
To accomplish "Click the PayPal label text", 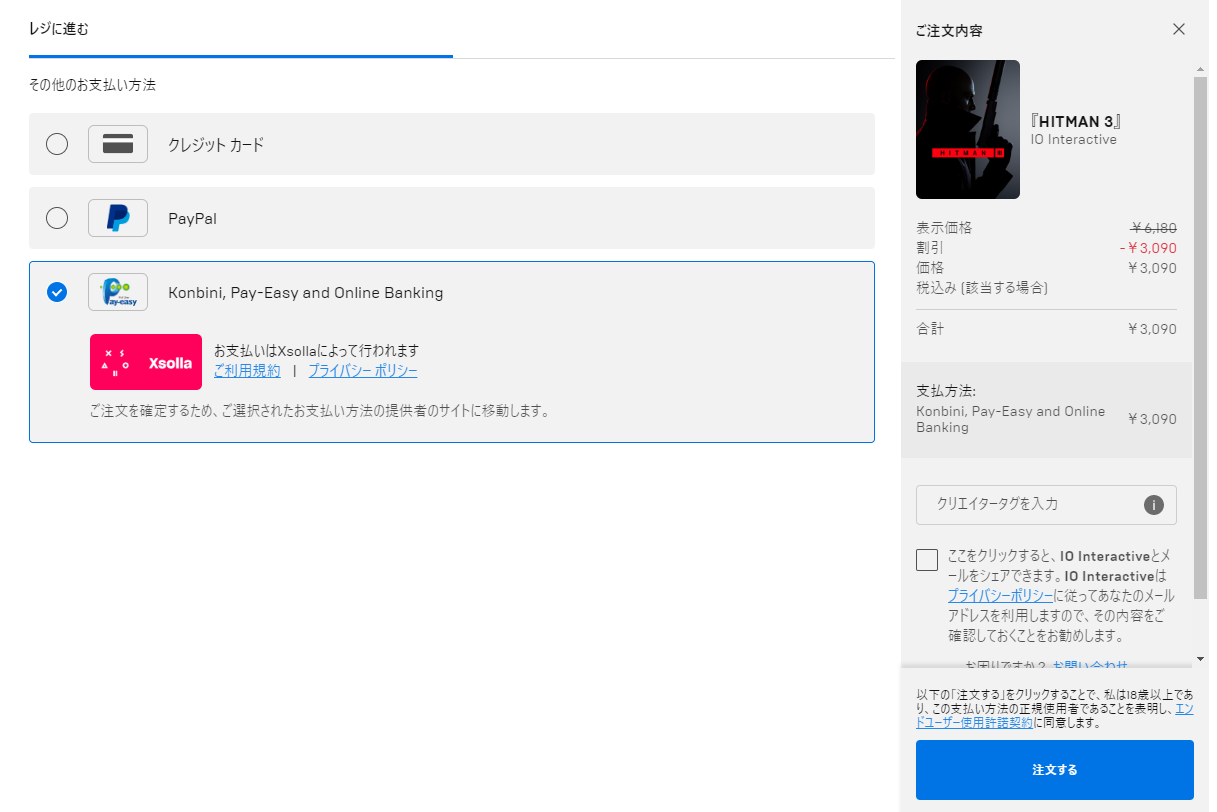I will click(192, 218).
